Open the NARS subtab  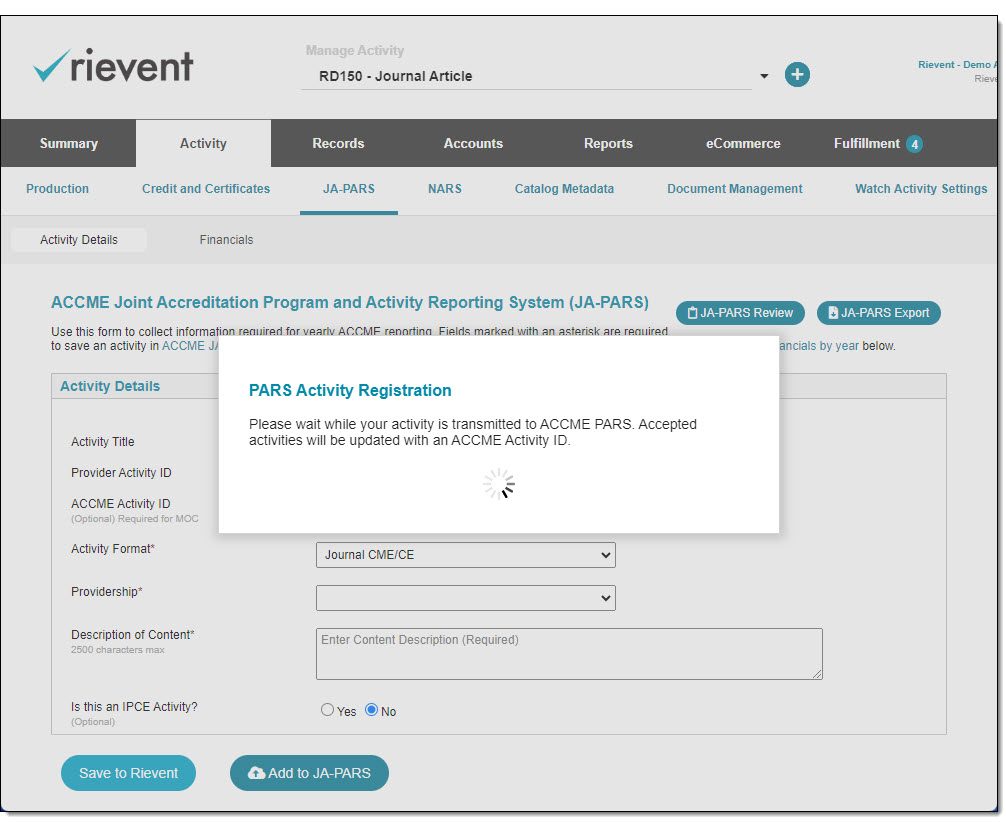click(445, 189)
